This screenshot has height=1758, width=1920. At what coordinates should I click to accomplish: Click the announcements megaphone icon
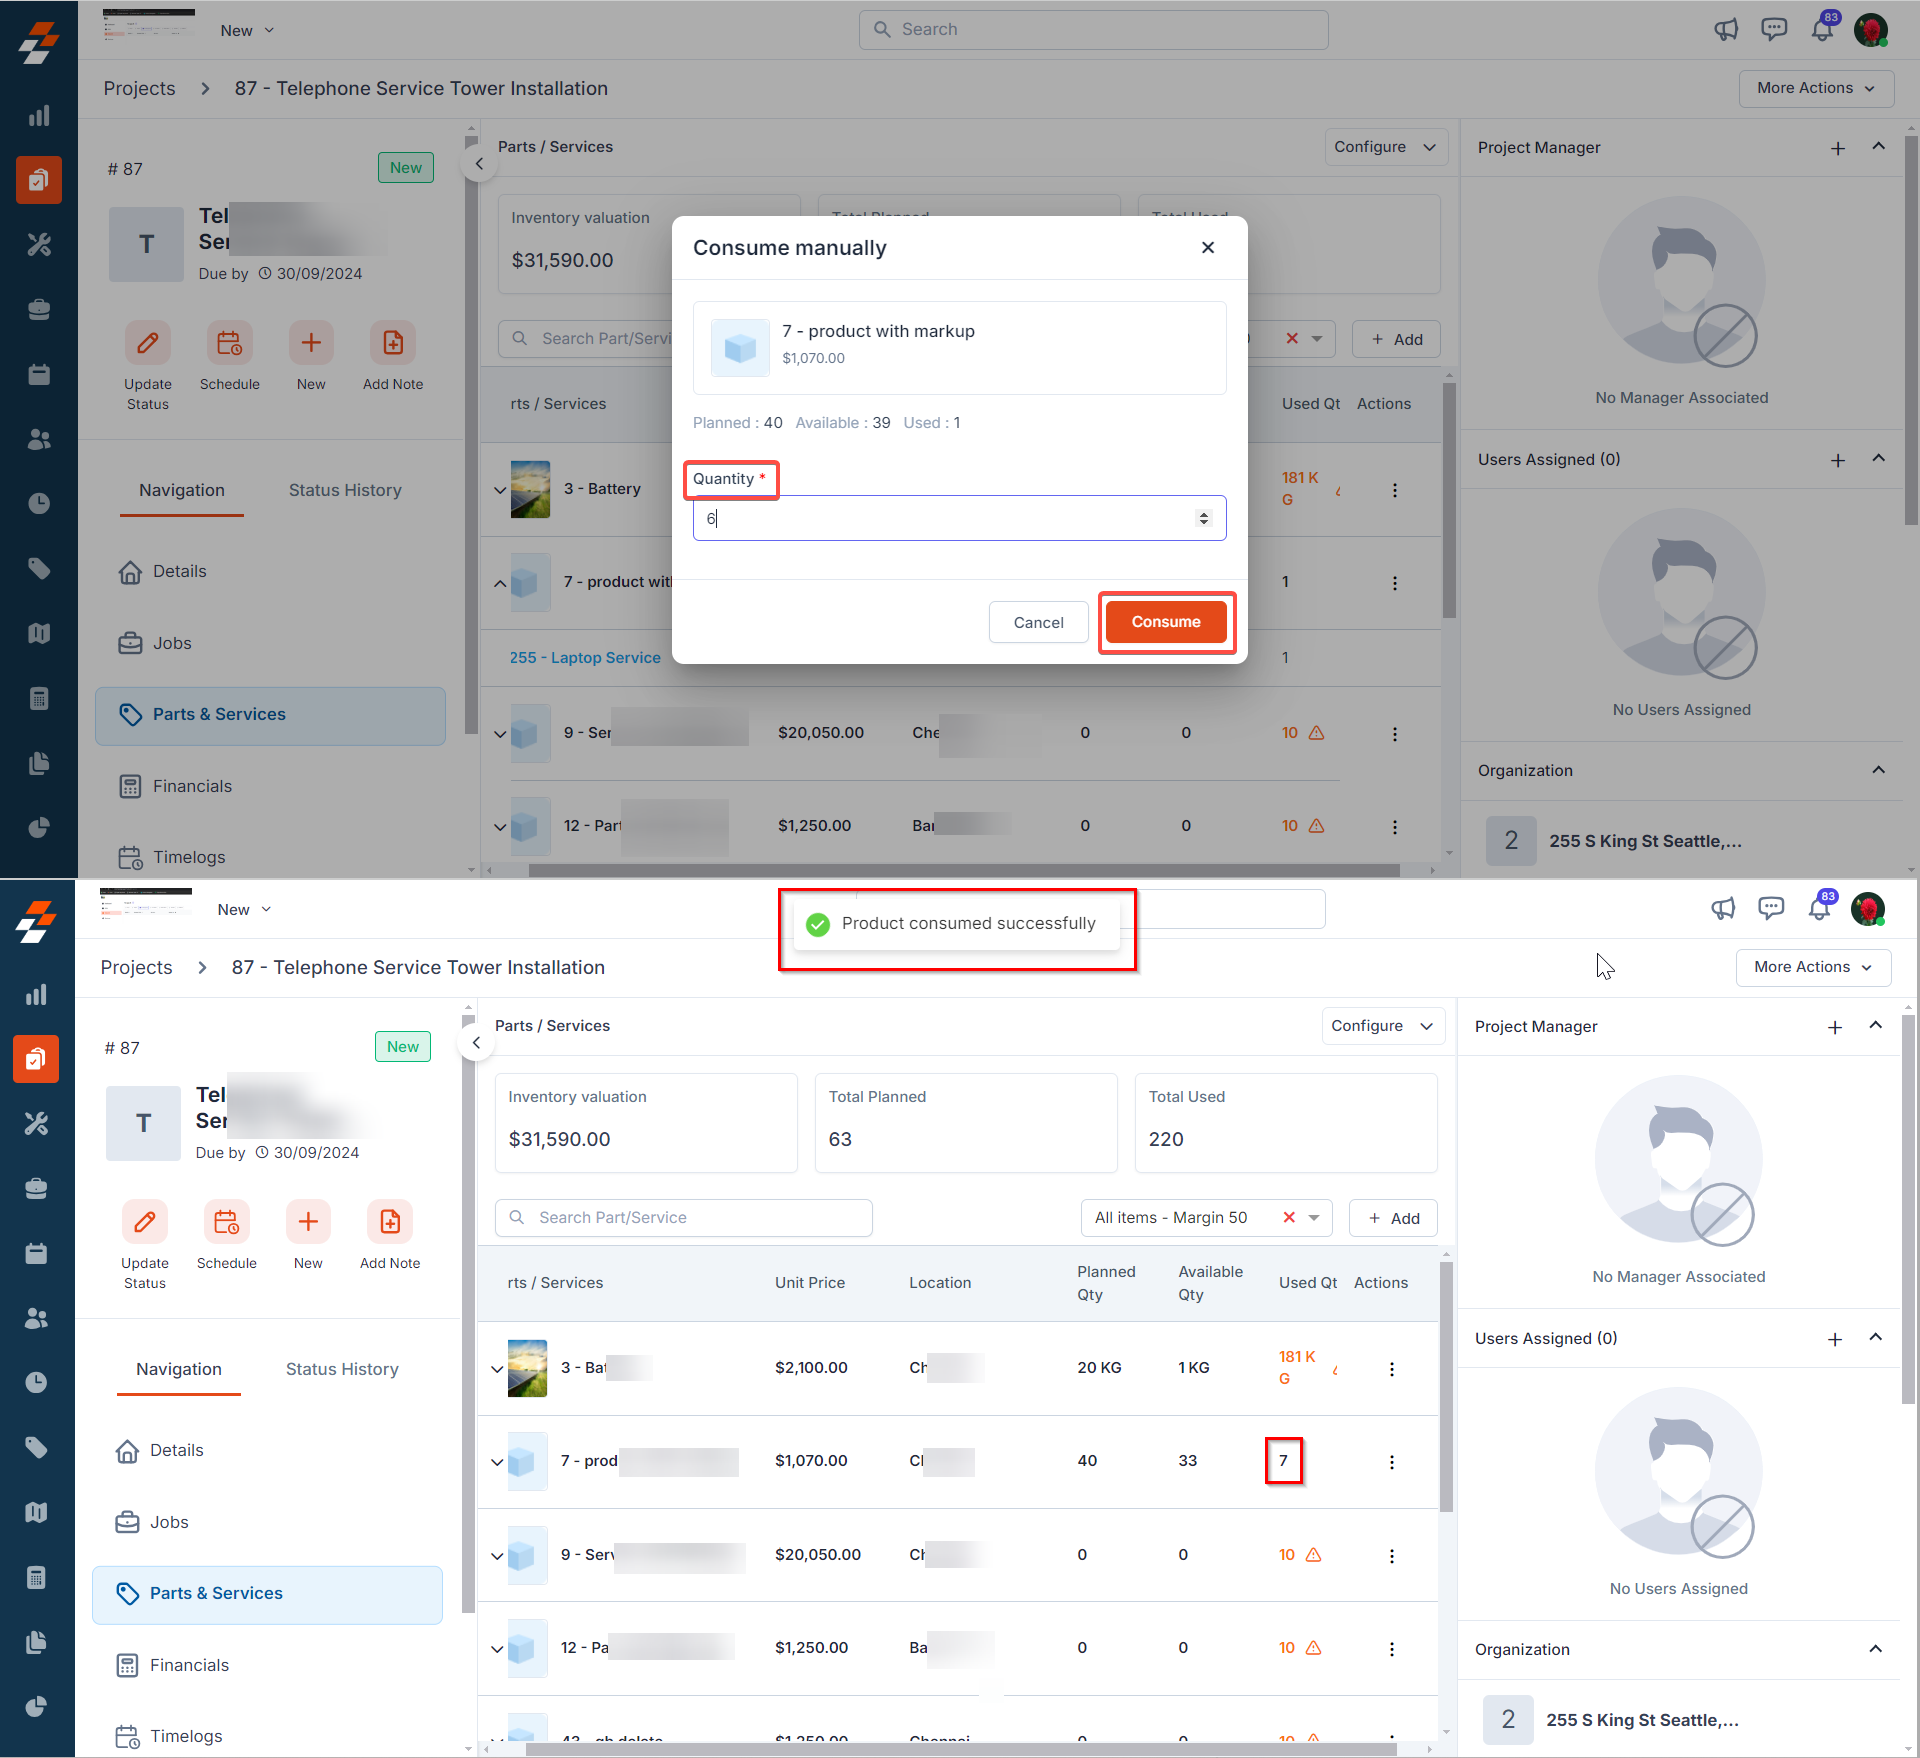click(x=1723, y=908)
